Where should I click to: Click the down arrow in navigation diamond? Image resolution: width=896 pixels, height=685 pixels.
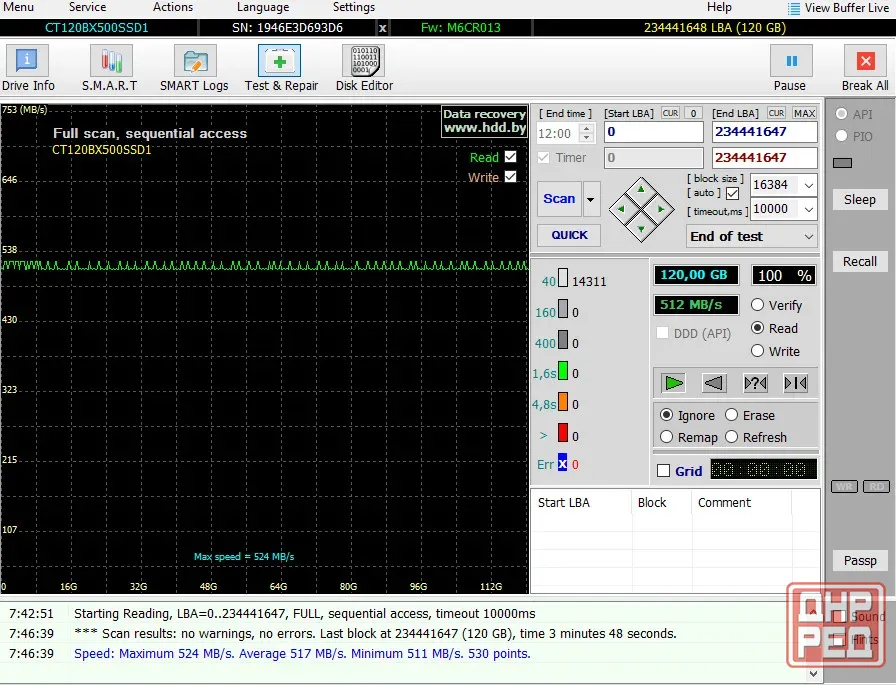point(641,229)
